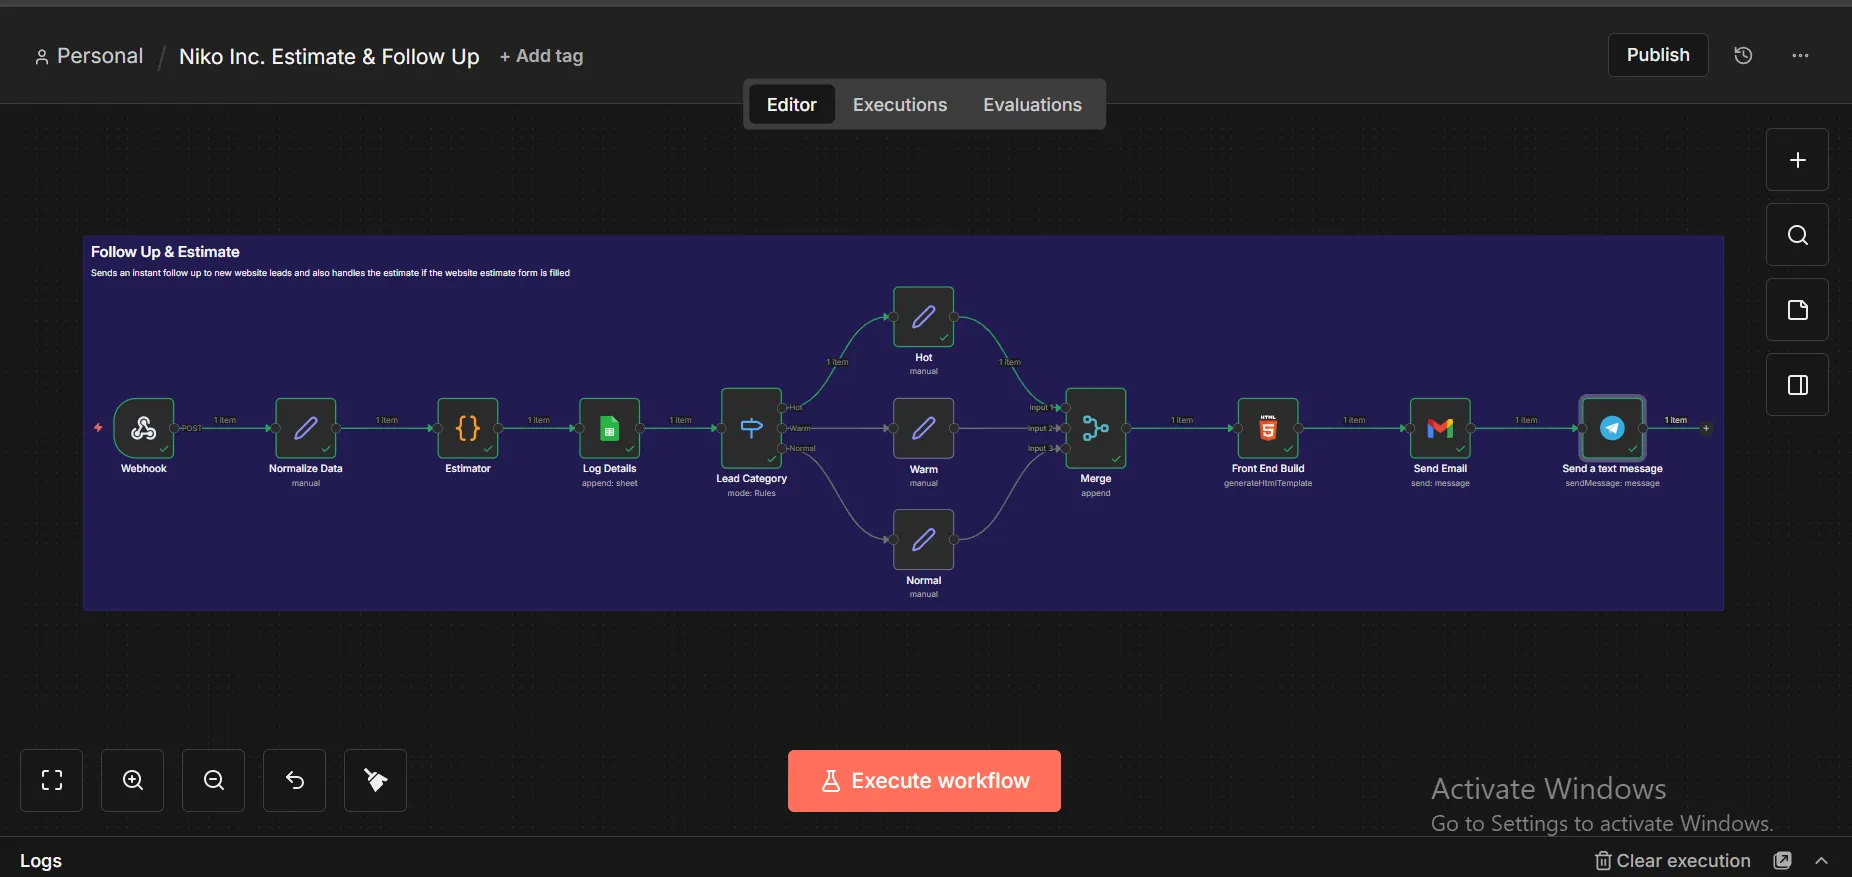Viewport: 1852px width, 877px height.
Task: Zoom out of the canvas
Action: (x=214, y=780)
